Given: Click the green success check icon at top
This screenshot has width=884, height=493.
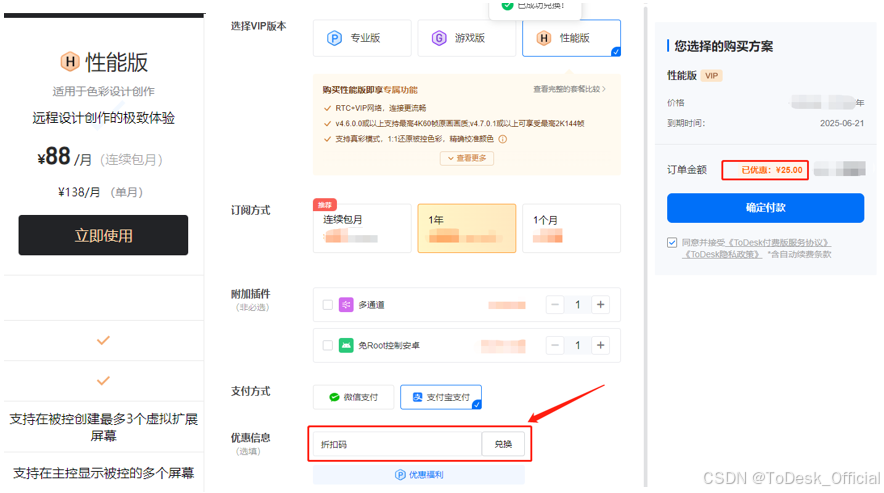Looking at the screenshot, I should pyautogui.click(x=507, y=5).
